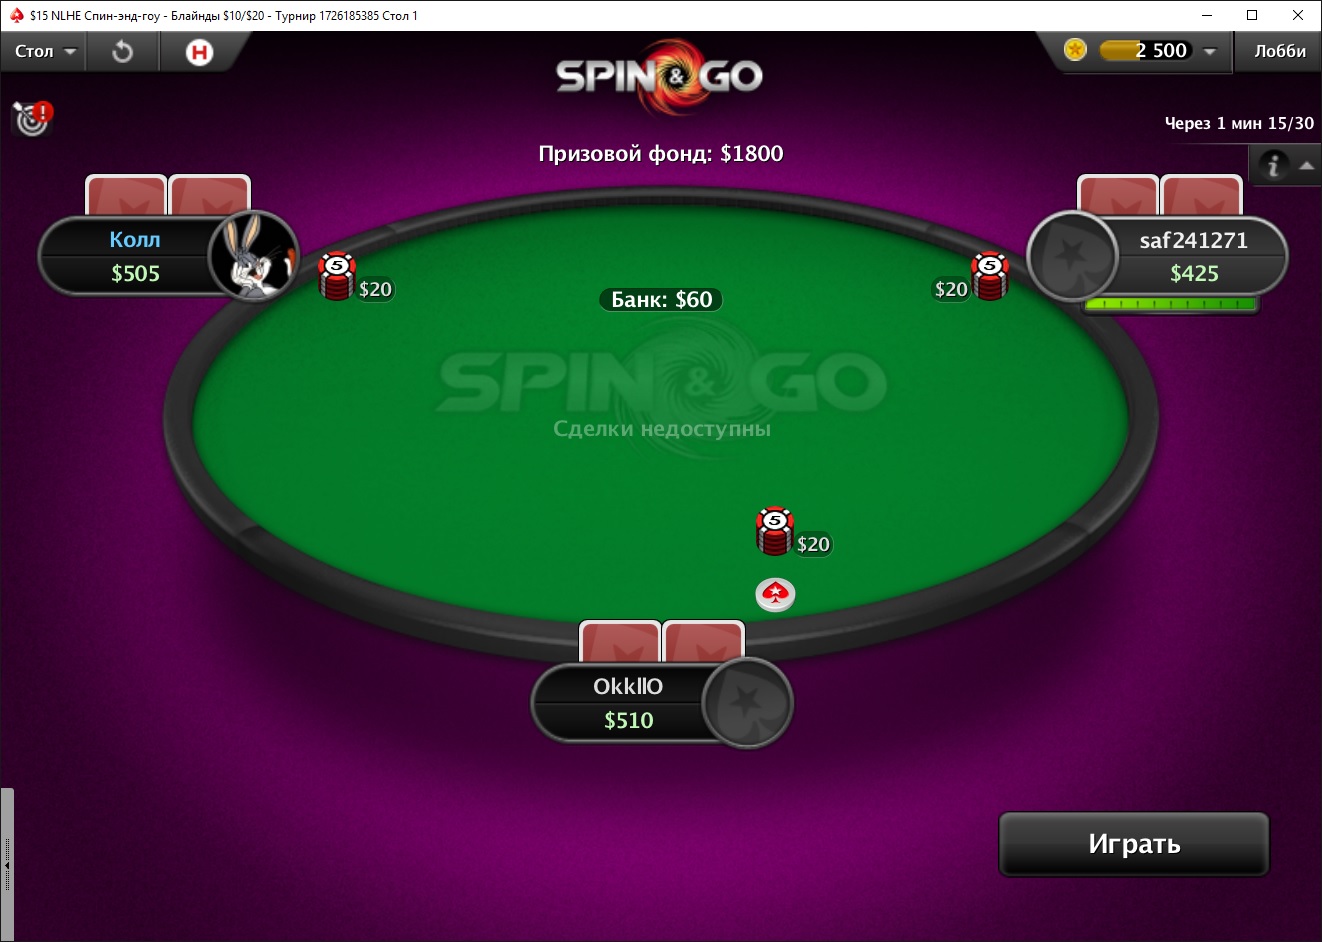Viewport: 1322px width, 942px height.
Task: Open the Стол dropdown menu
Action: coord(45,51)
